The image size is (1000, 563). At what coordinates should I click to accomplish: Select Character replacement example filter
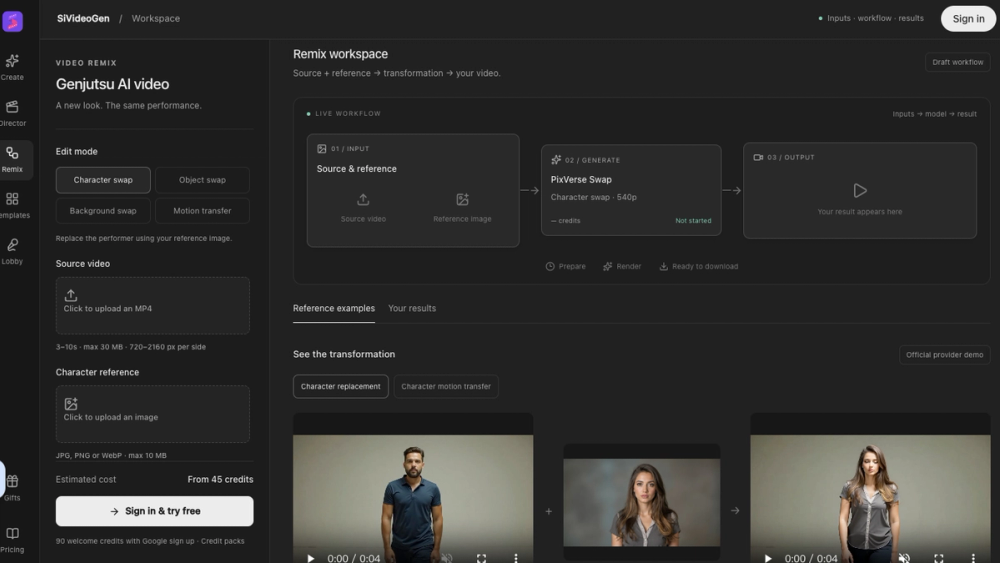(x=341, y=386)
